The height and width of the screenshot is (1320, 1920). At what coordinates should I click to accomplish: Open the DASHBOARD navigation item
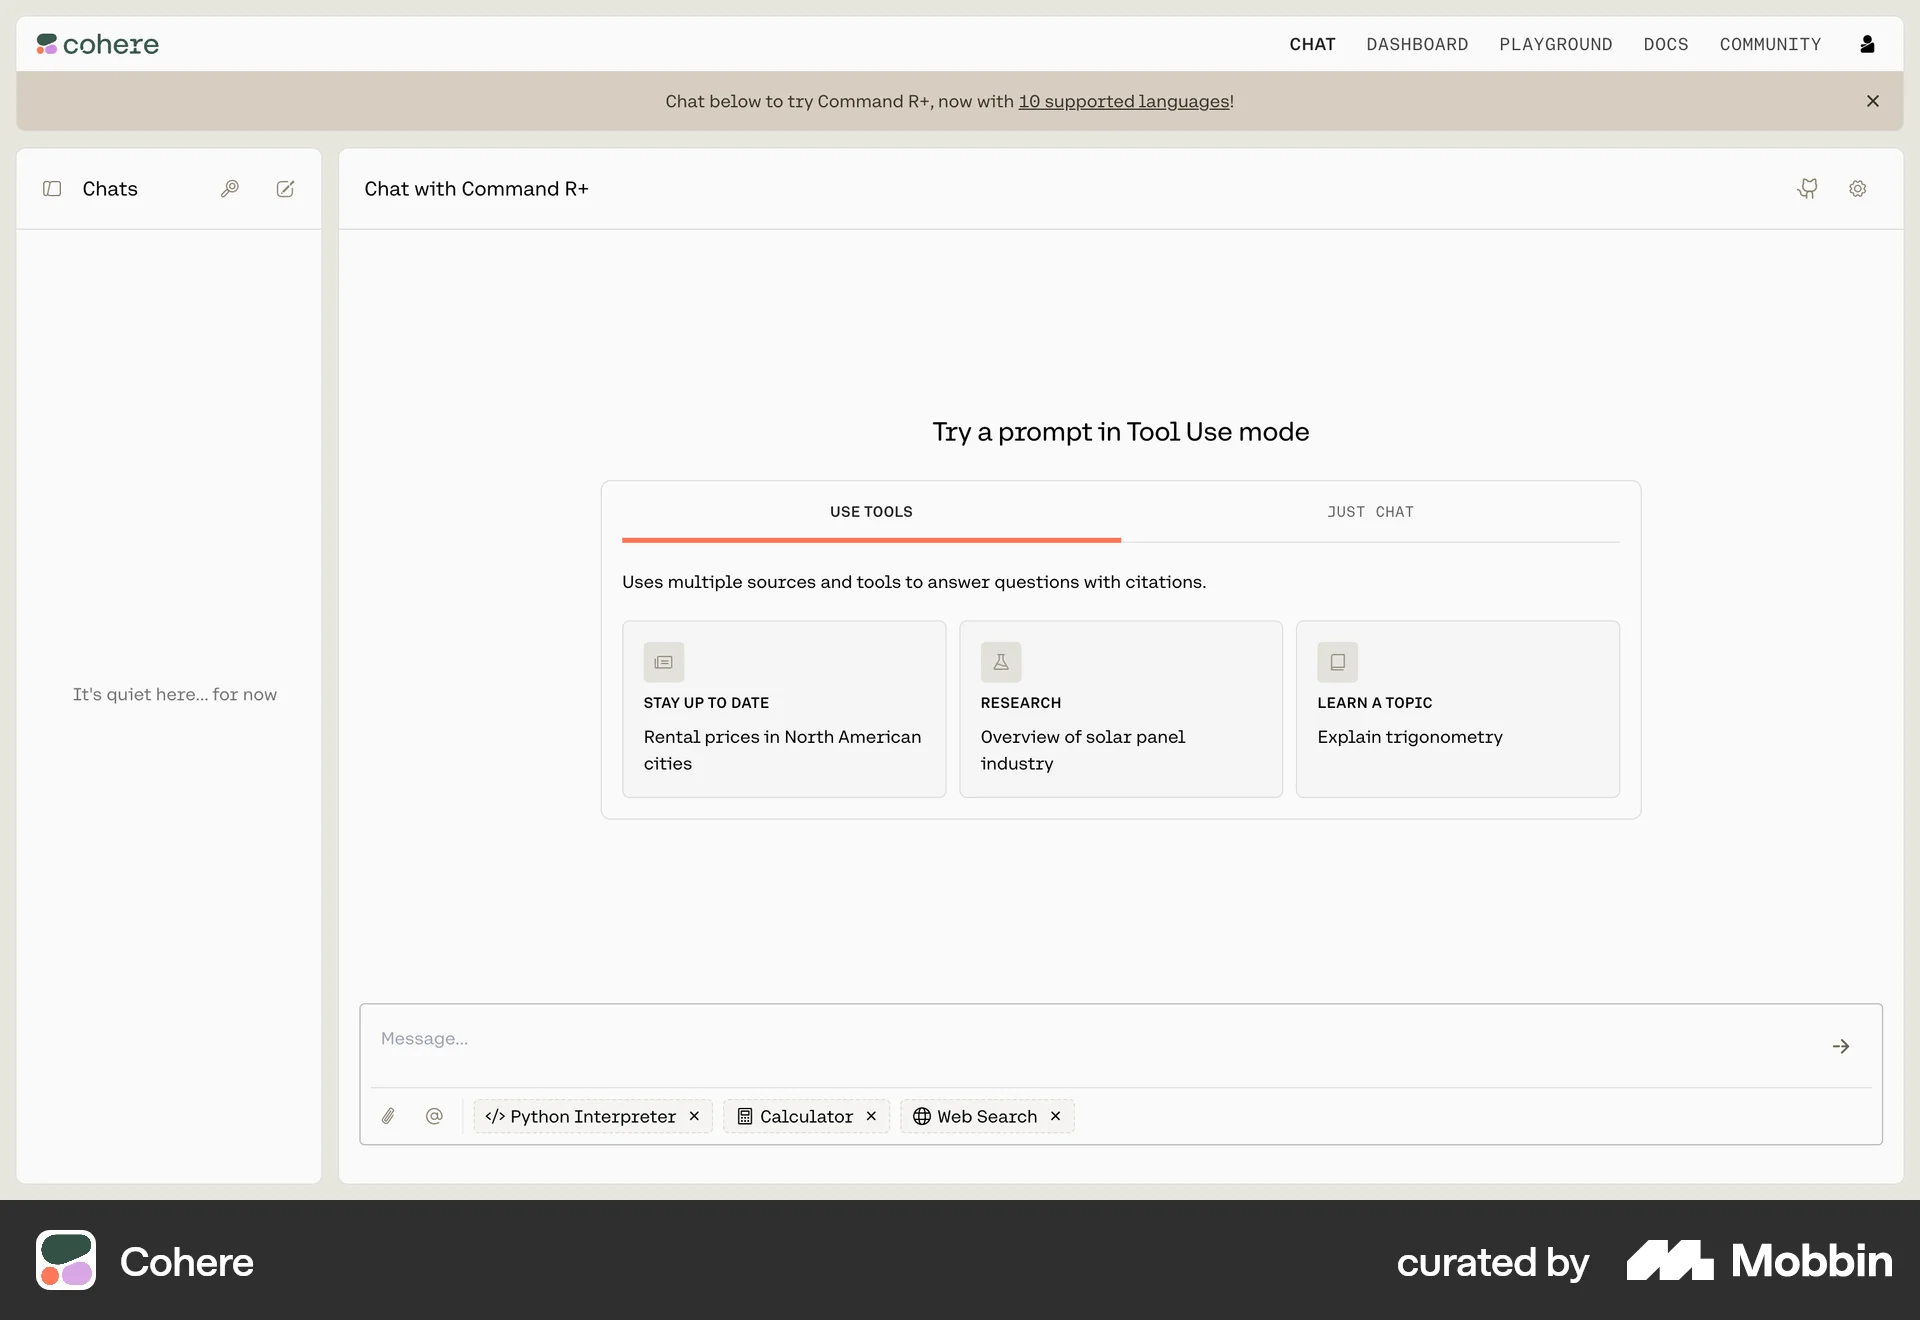1417,44
